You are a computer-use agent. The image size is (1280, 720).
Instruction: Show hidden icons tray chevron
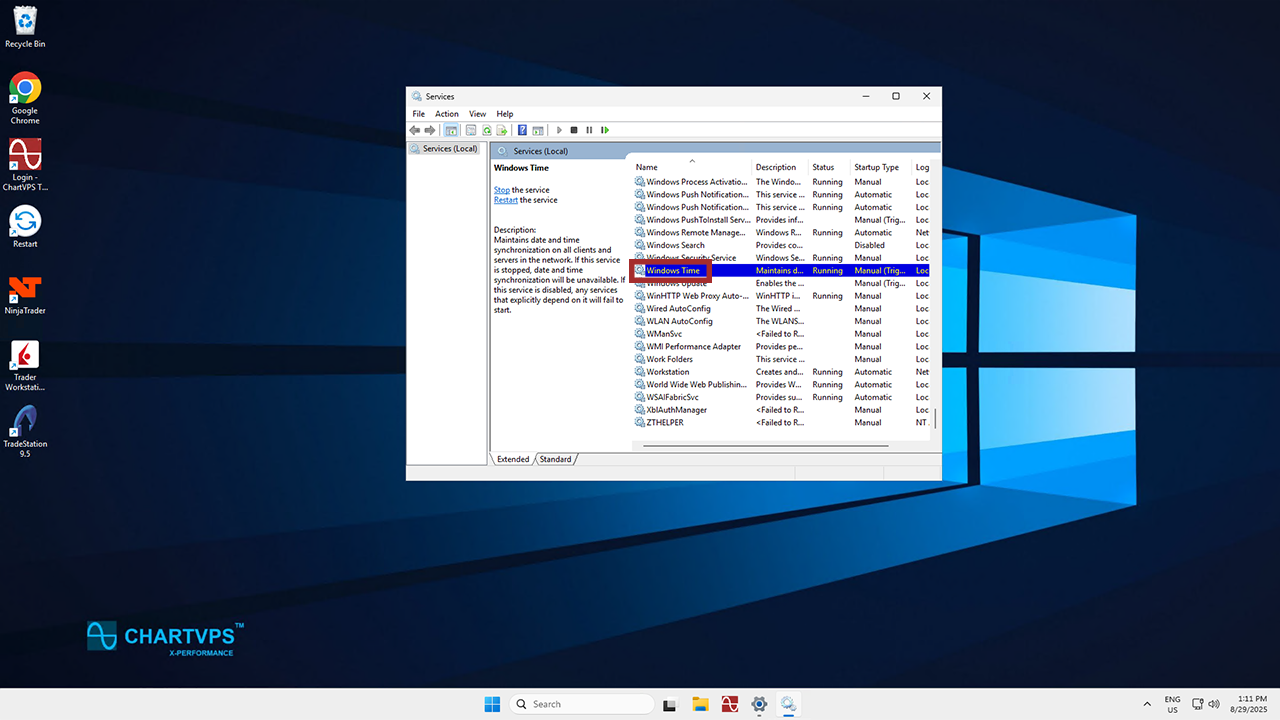1146,704
